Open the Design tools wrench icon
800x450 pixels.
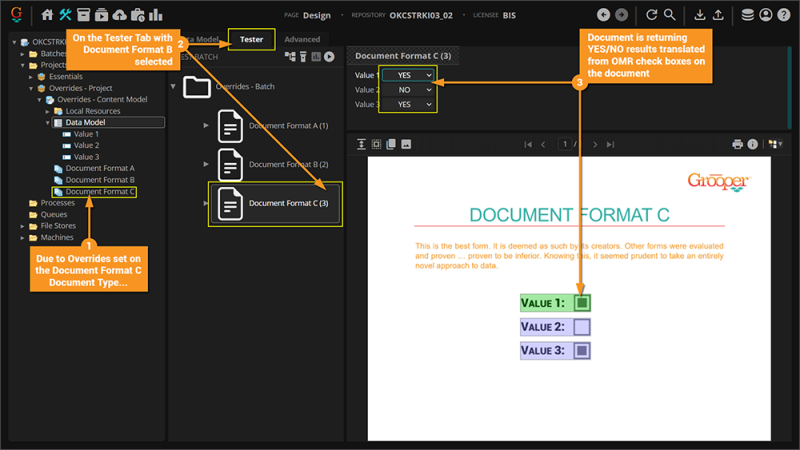click(65, 15)
